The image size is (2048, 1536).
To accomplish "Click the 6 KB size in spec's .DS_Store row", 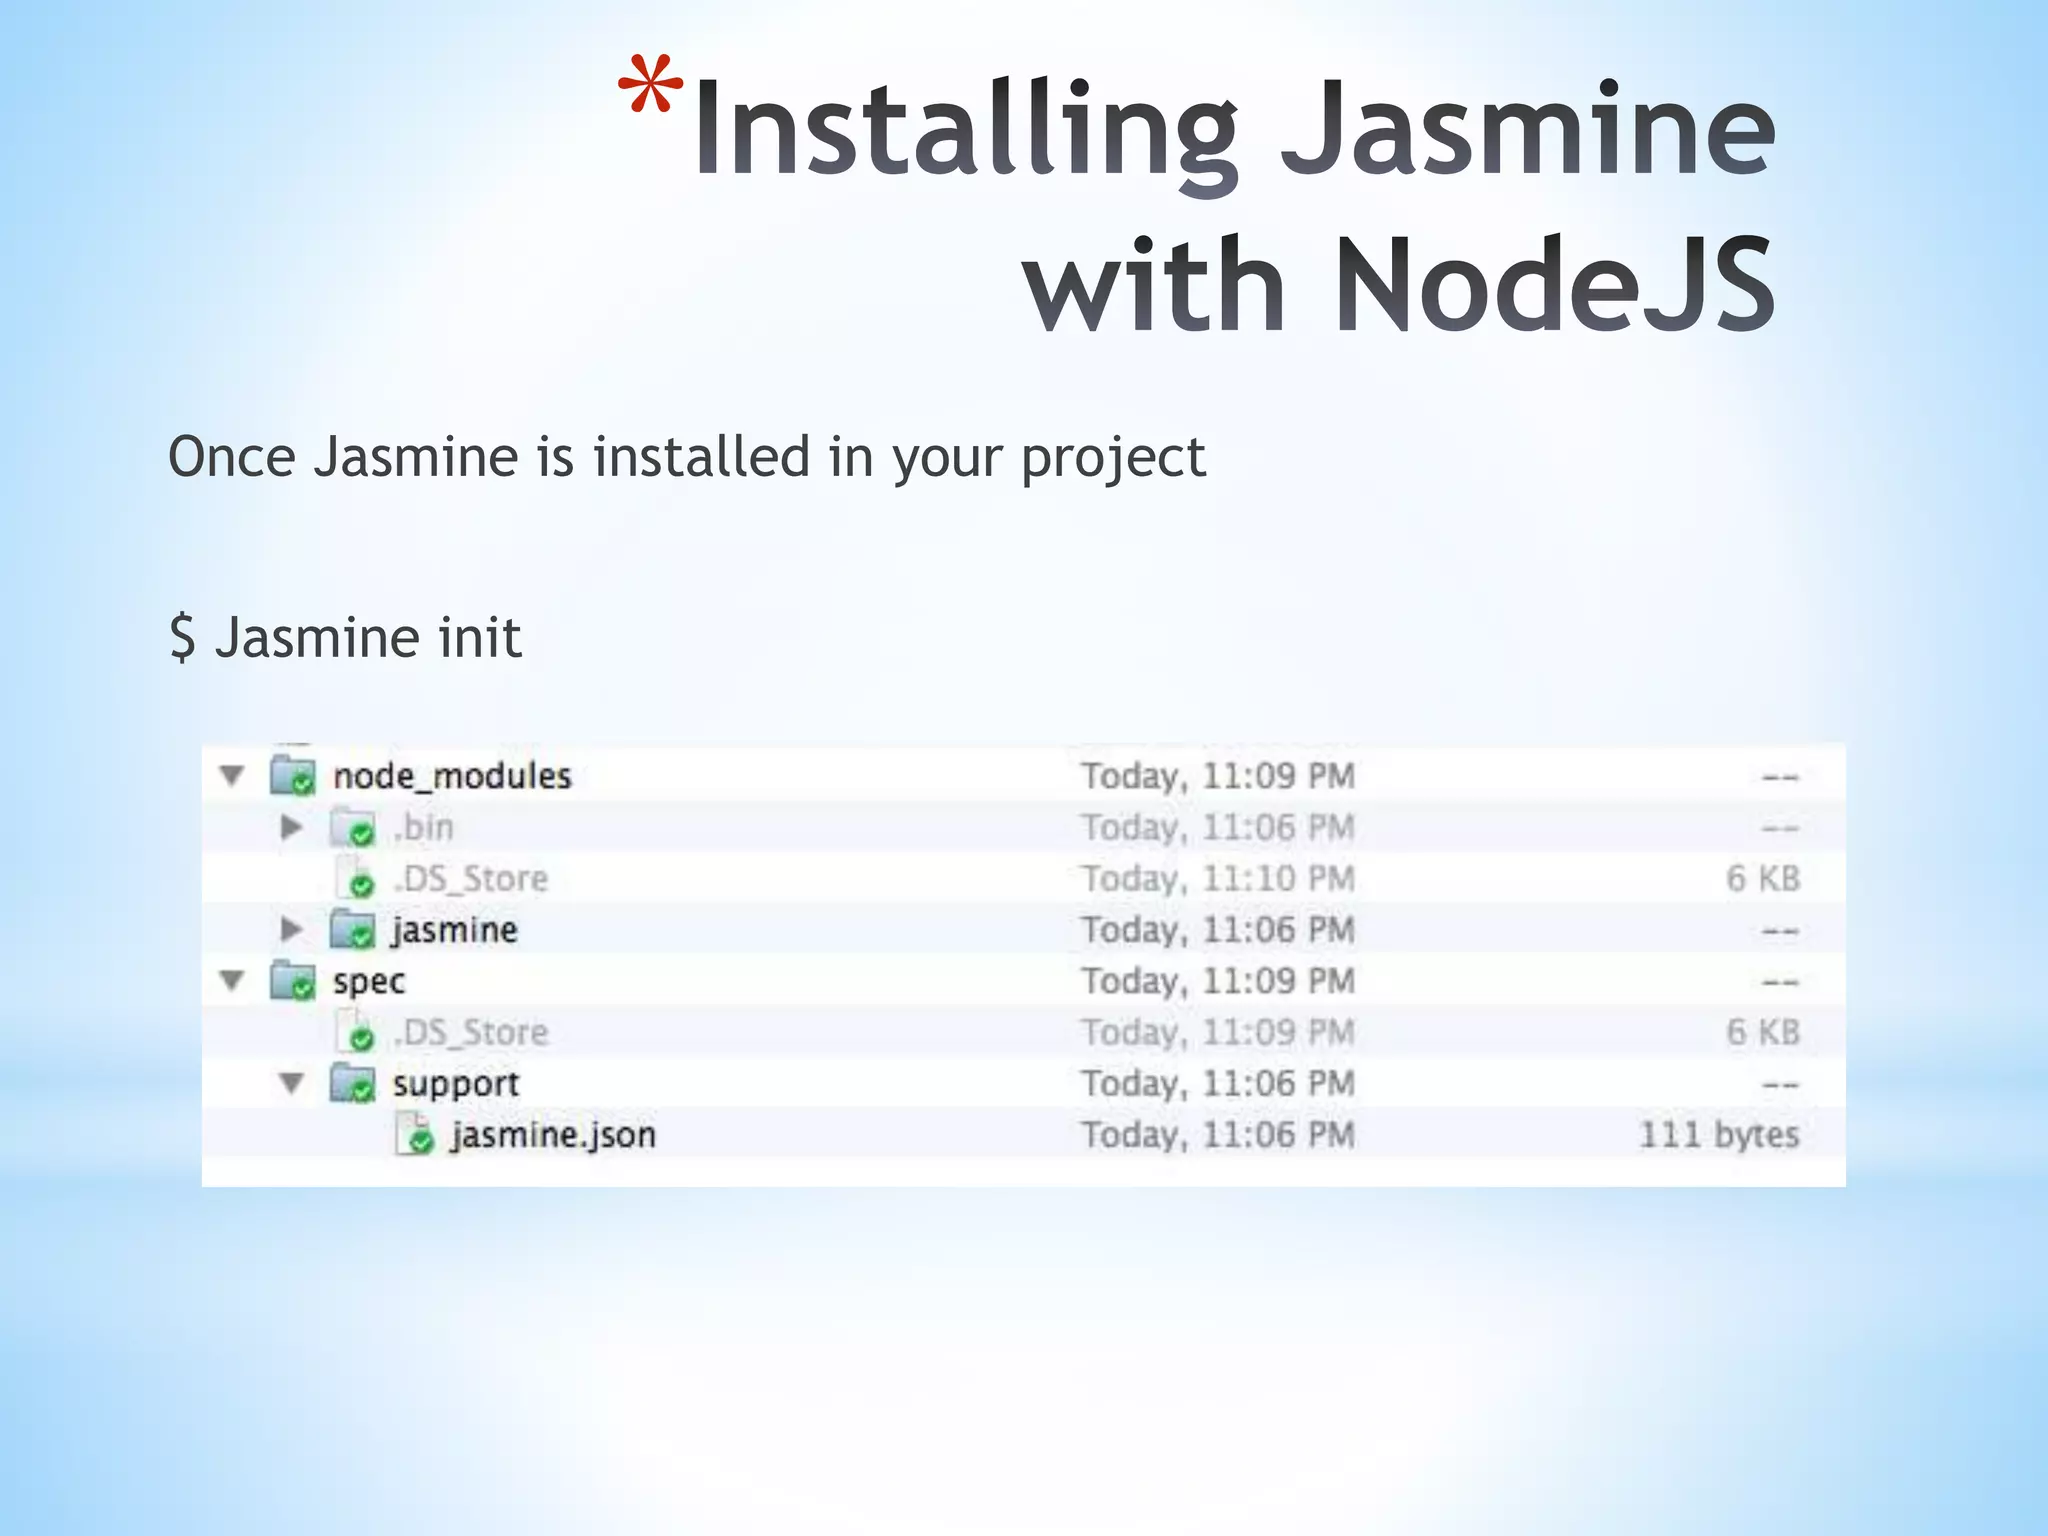I will pyautogui.click(x=1763, y=1032).
